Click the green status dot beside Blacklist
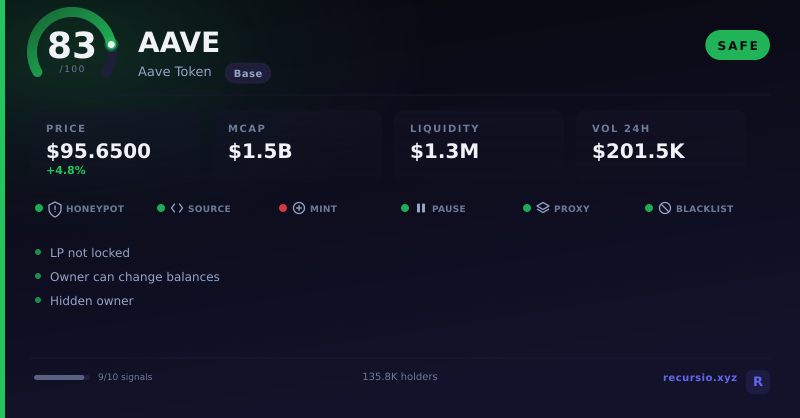 (x=649, y=208)
